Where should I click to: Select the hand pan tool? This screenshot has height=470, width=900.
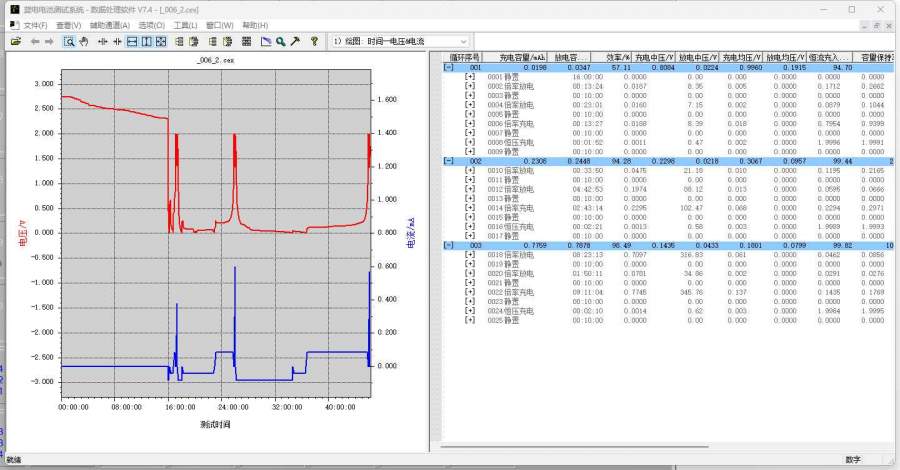pos(84,42)
